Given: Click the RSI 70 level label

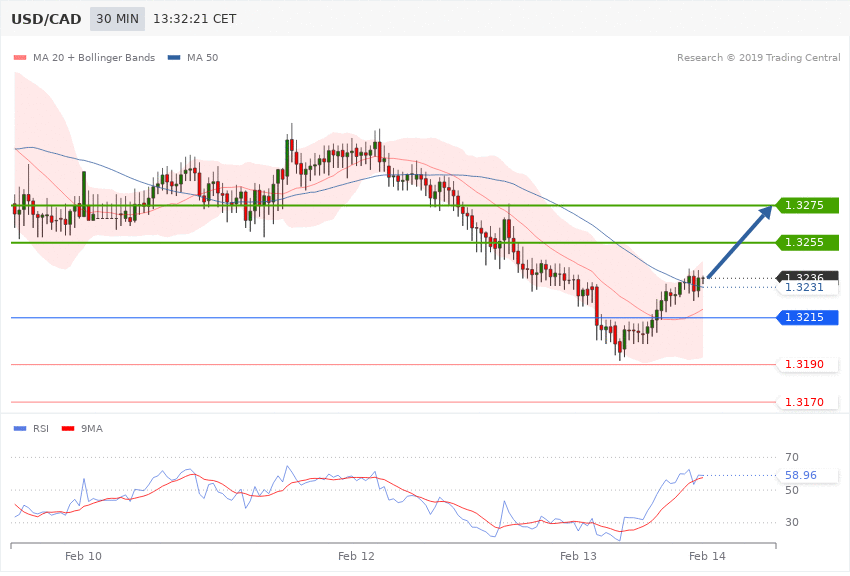Looking at the screenshot, I should pos(791,457).
